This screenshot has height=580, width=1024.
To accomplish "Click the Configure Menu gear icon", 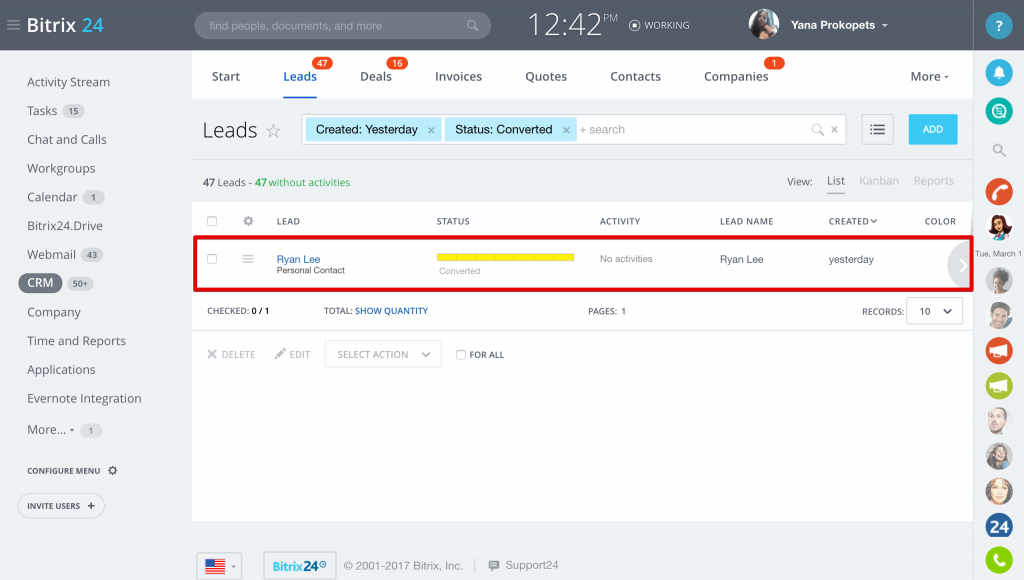I will pyautogui.click(x=112, y=470).
